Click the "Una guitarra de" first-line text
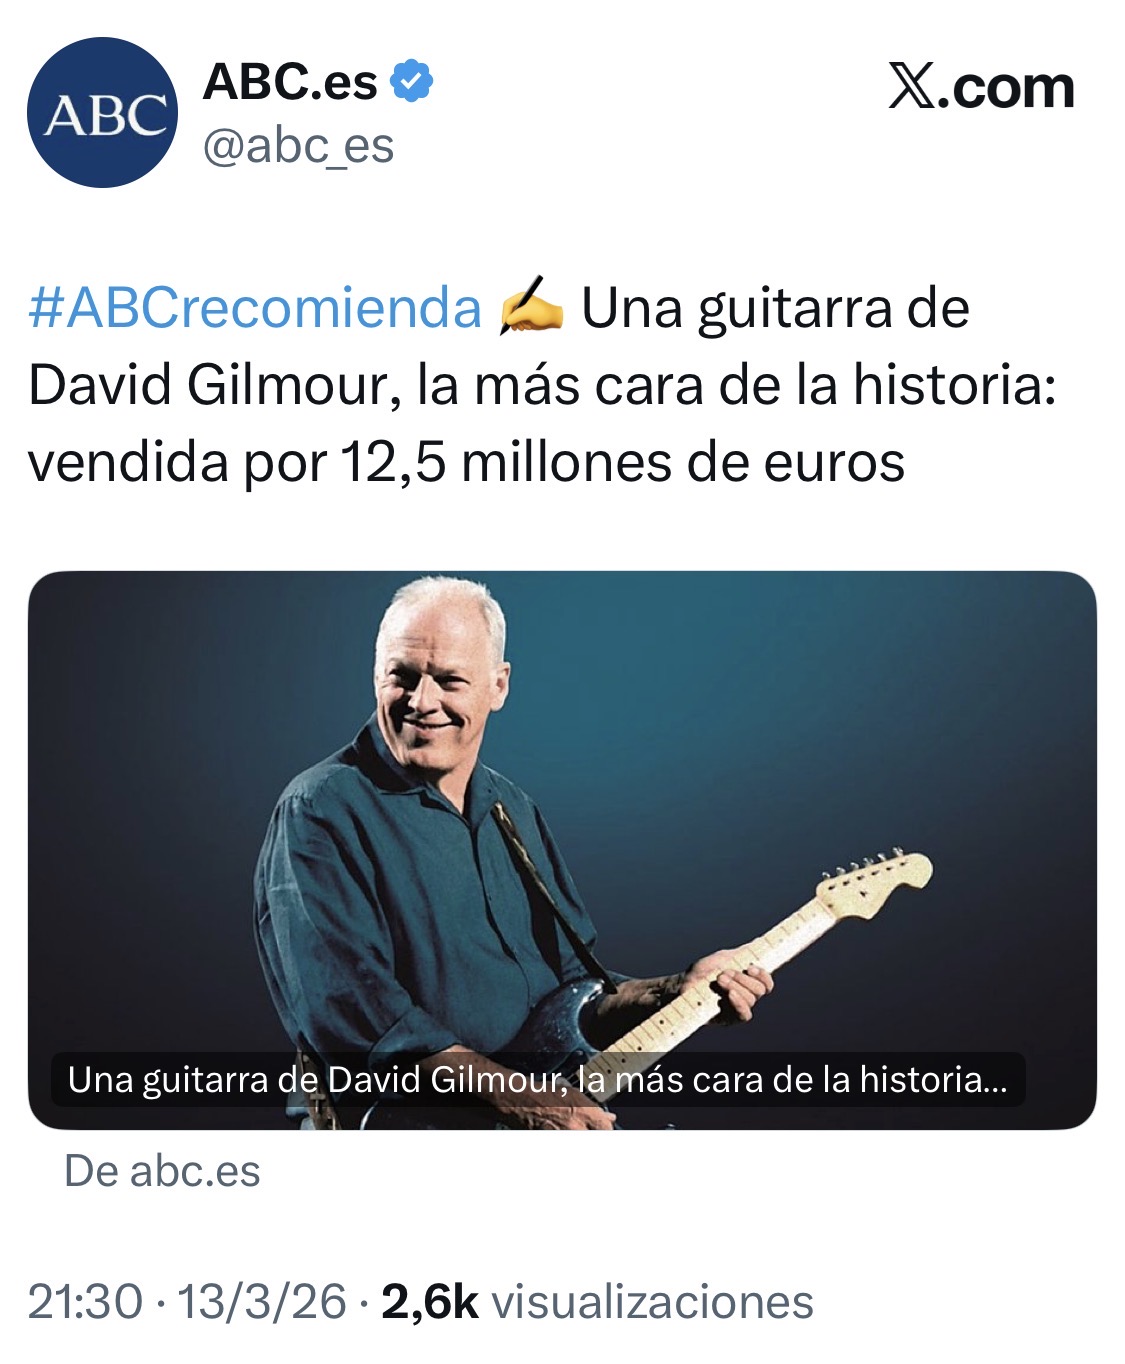Image resolution: width=1125 pixels, height=1364 pixels. click(x=775, y=308)
